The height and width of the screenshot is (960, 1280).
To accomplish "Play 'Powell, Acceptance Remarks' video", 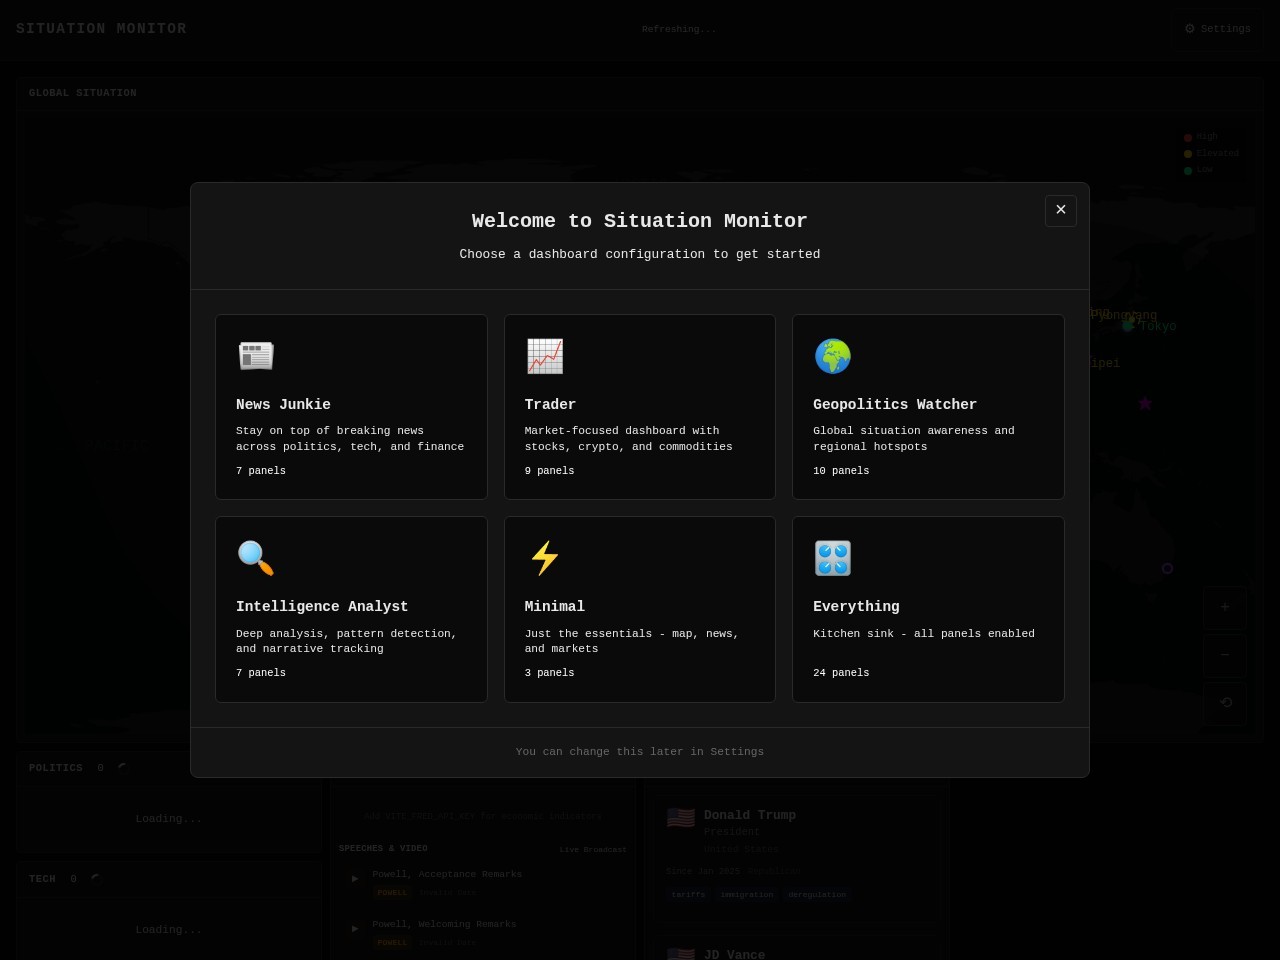I will (355, 879).
